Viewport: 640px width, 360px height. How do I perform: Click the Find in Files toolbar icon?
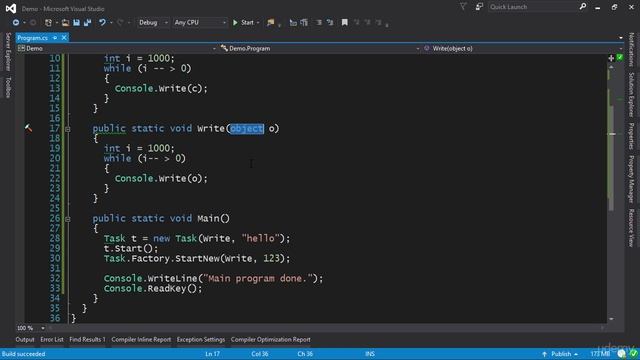pos(270,22)
